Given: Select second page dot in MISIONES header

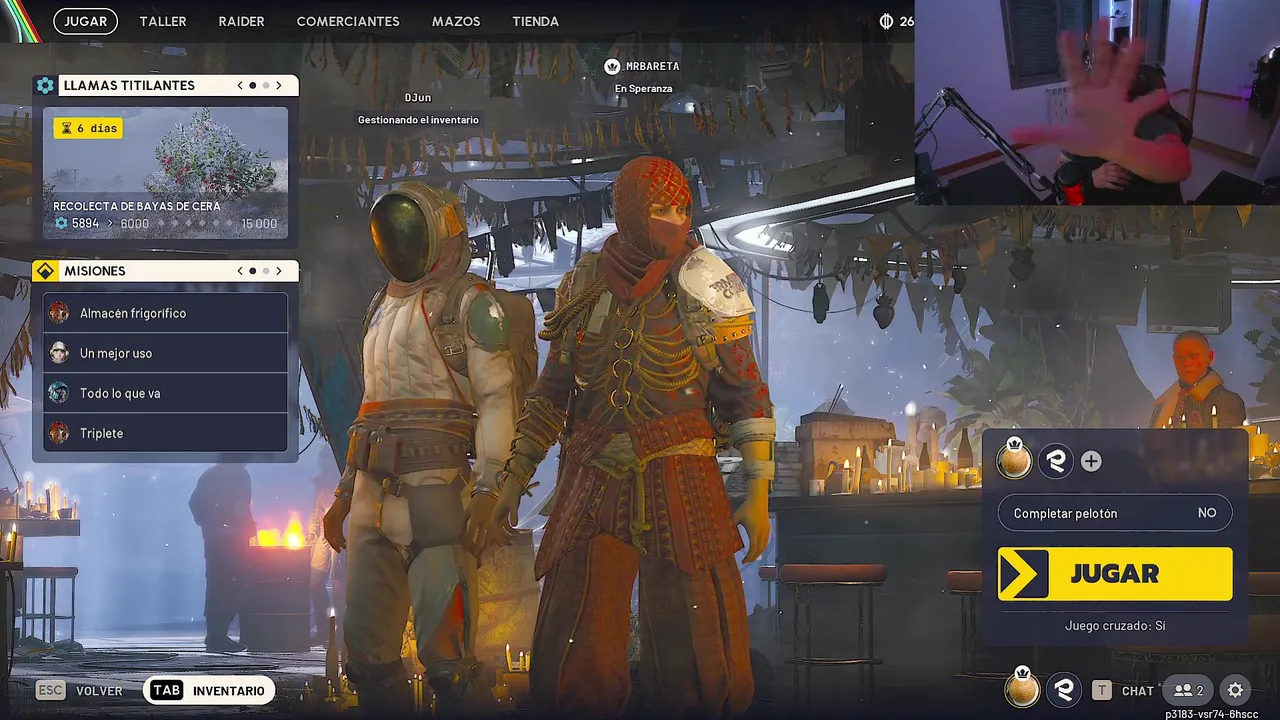Looking at the screenshot, I should click(265, 271).
